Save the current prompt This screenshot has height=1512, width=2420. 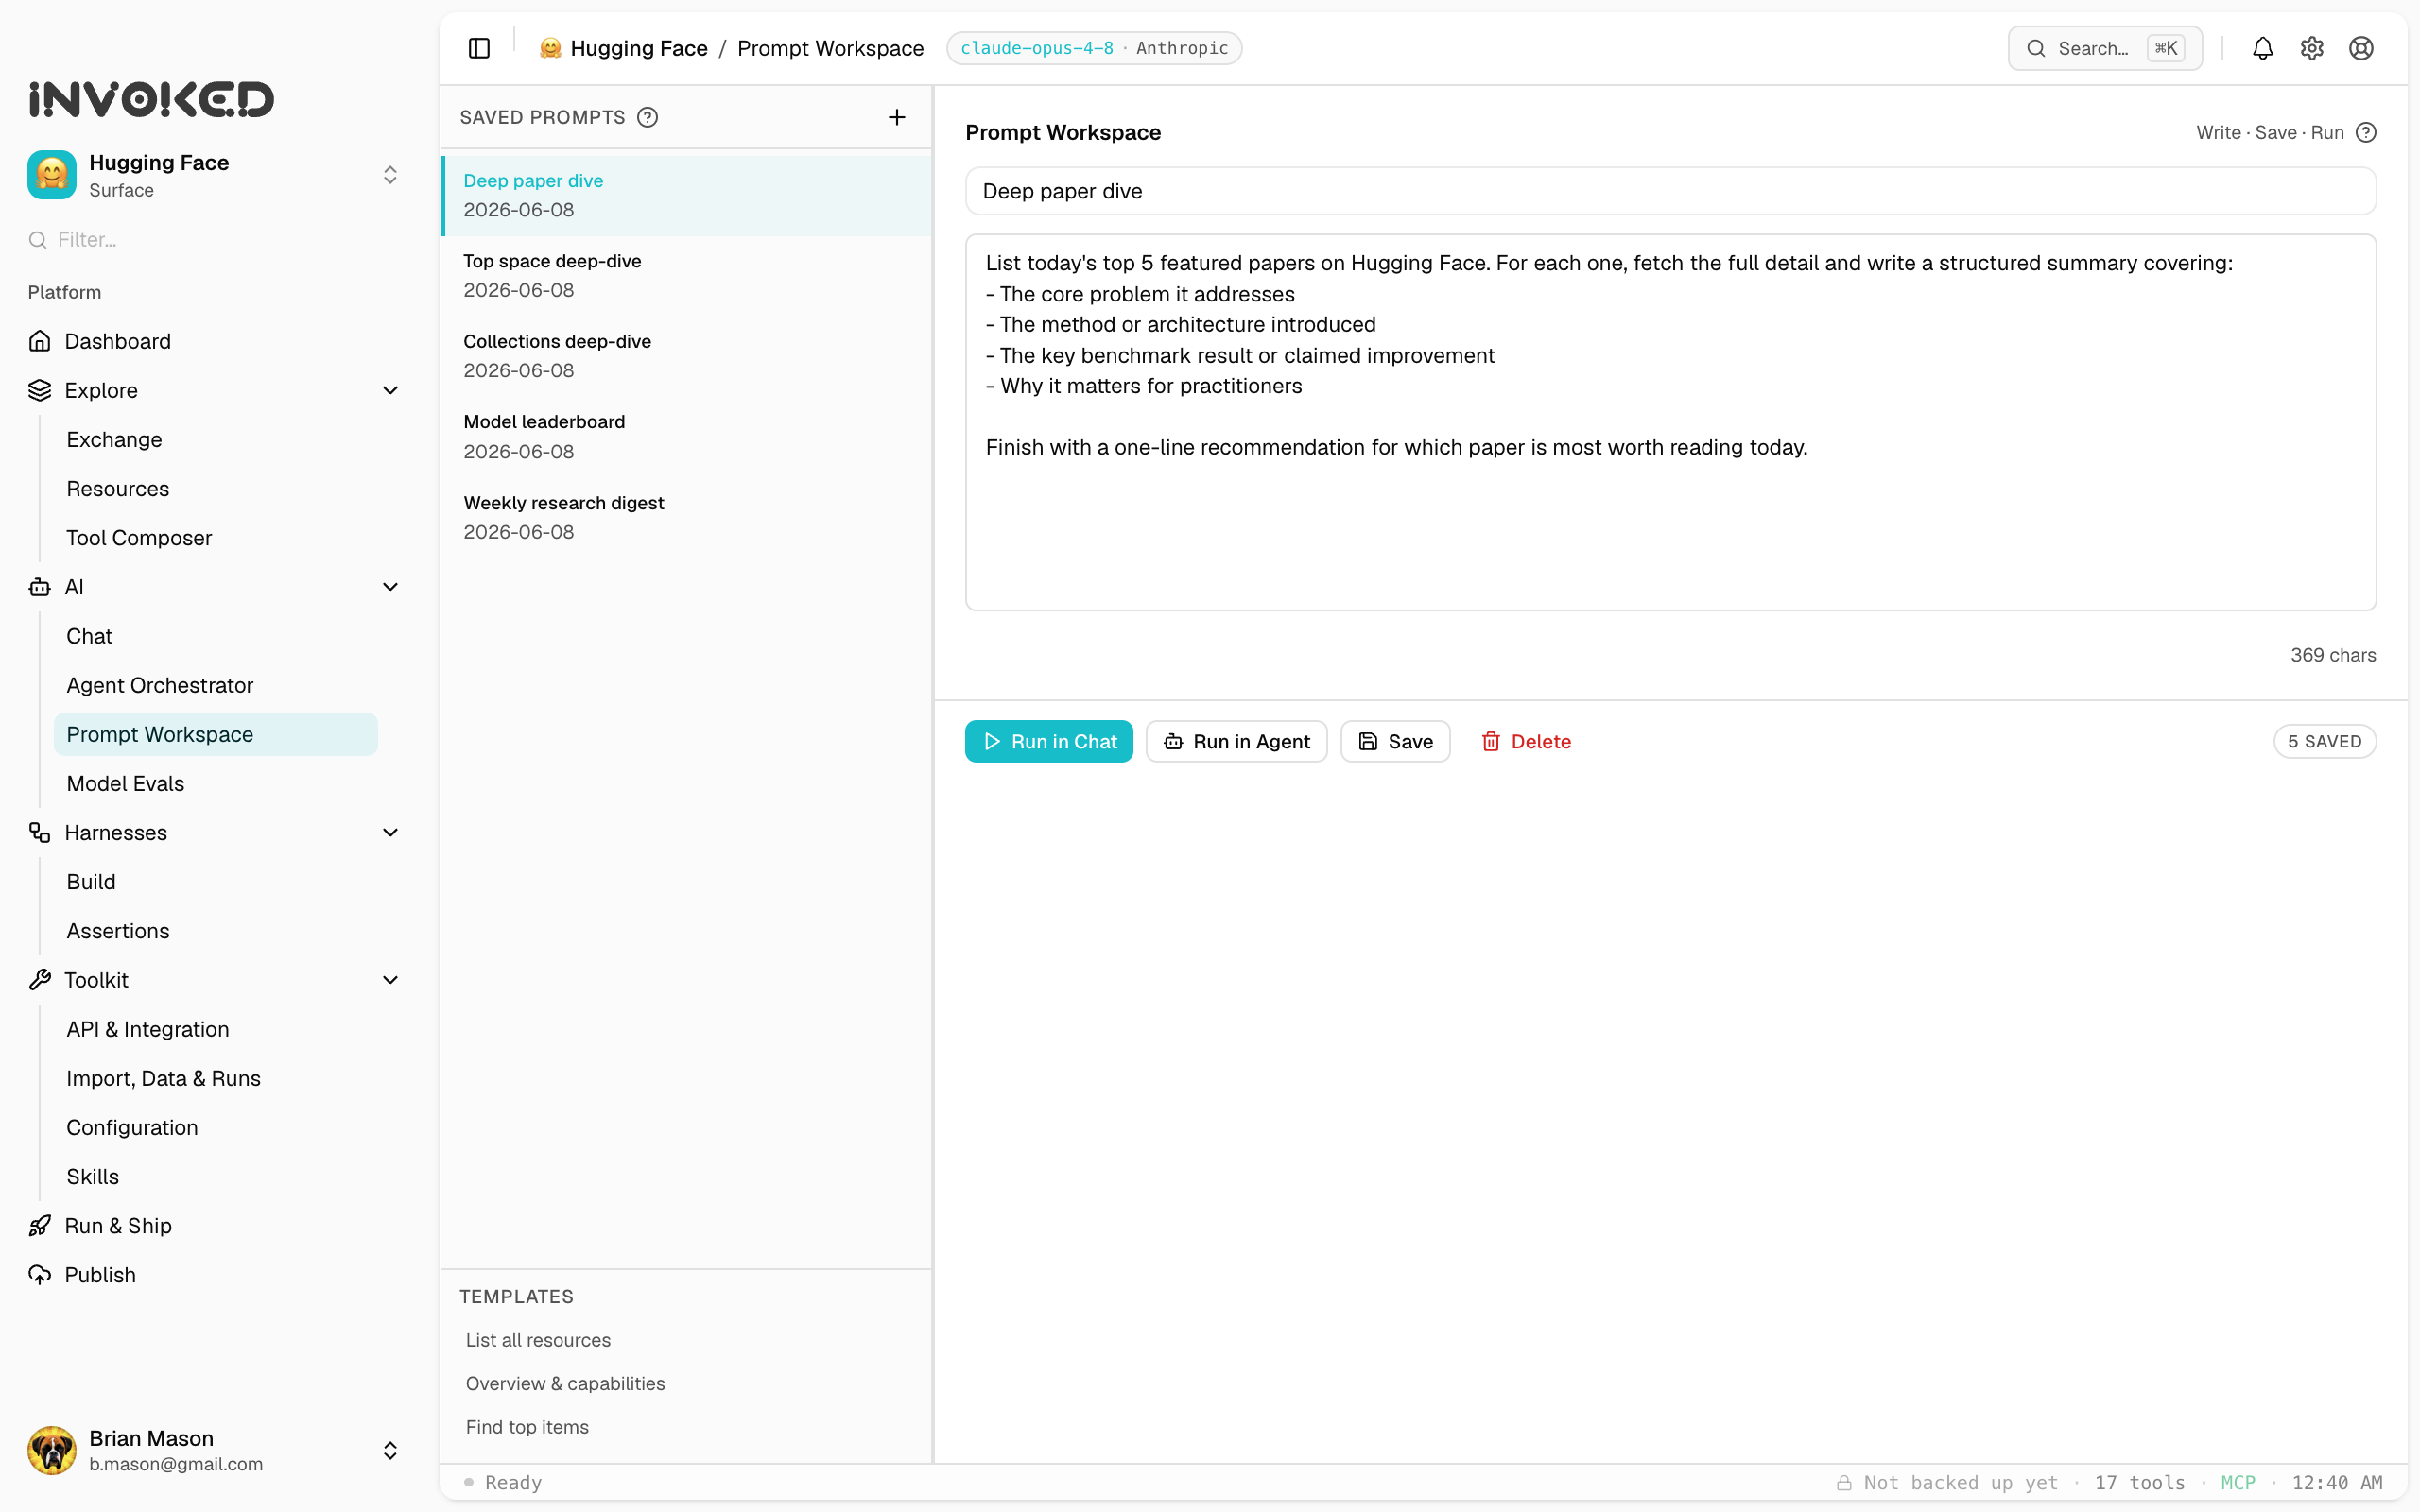1395,741
